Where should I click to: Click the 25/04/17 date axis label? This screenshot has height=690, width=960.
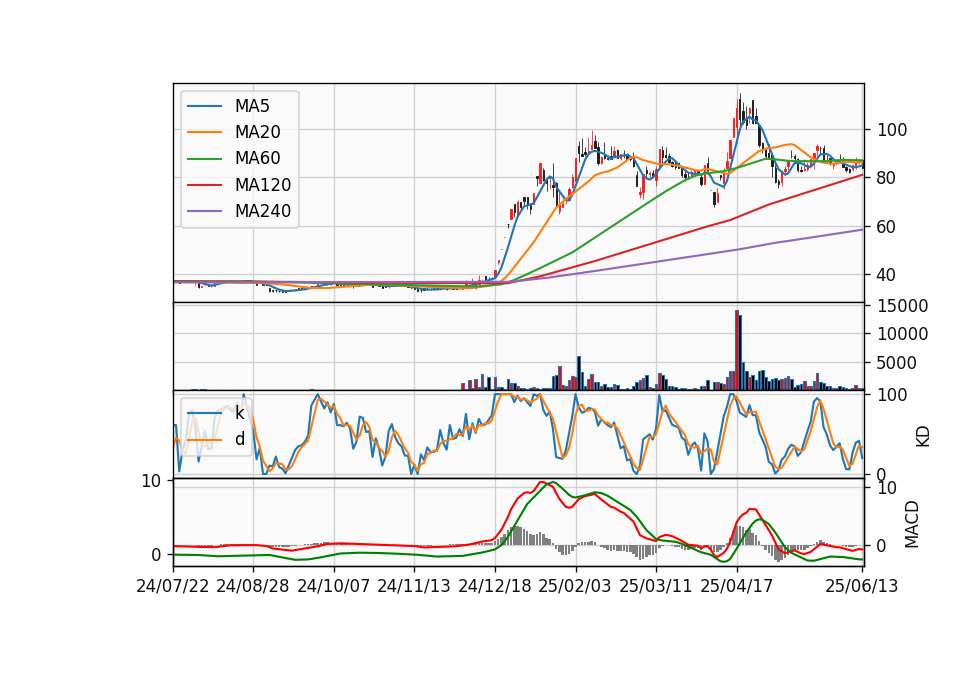tap(737, 586)
